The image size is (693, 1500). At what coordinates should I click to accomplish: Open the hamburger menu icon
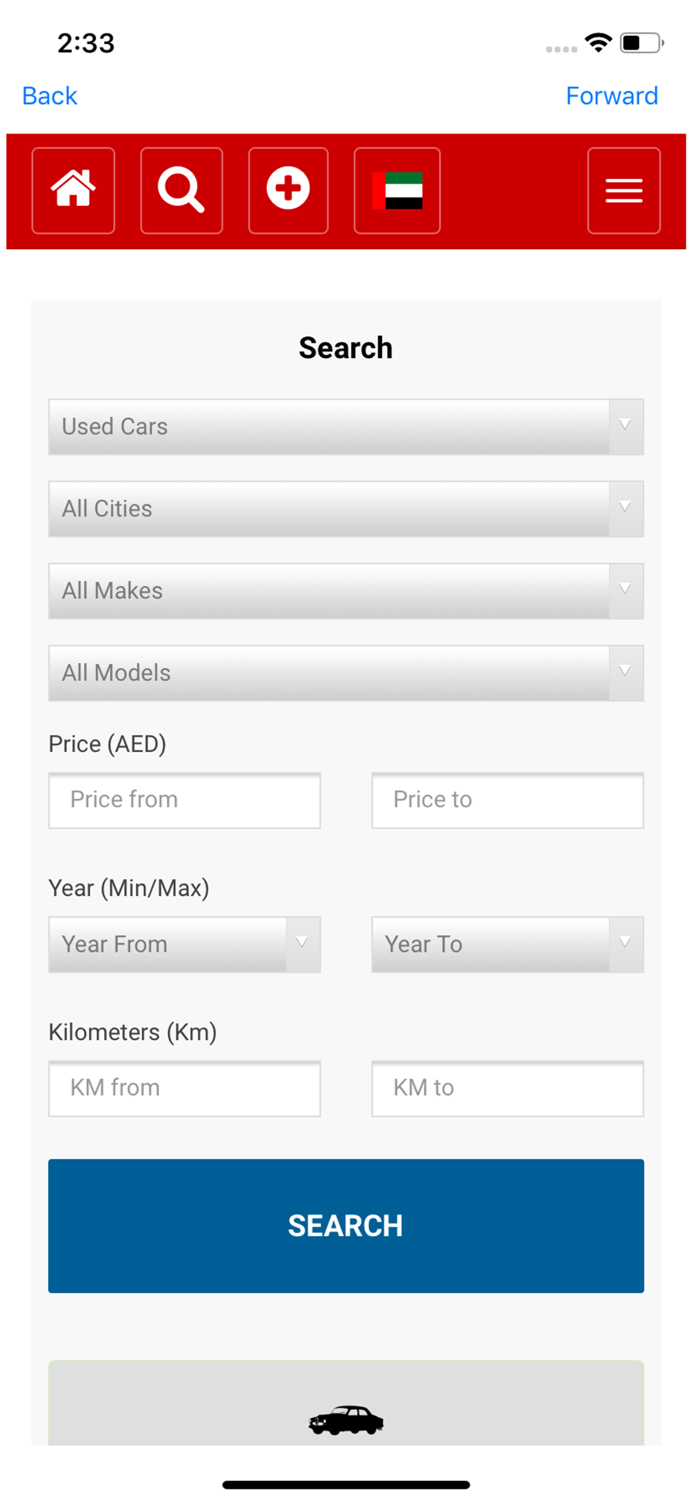coord(623,190)
